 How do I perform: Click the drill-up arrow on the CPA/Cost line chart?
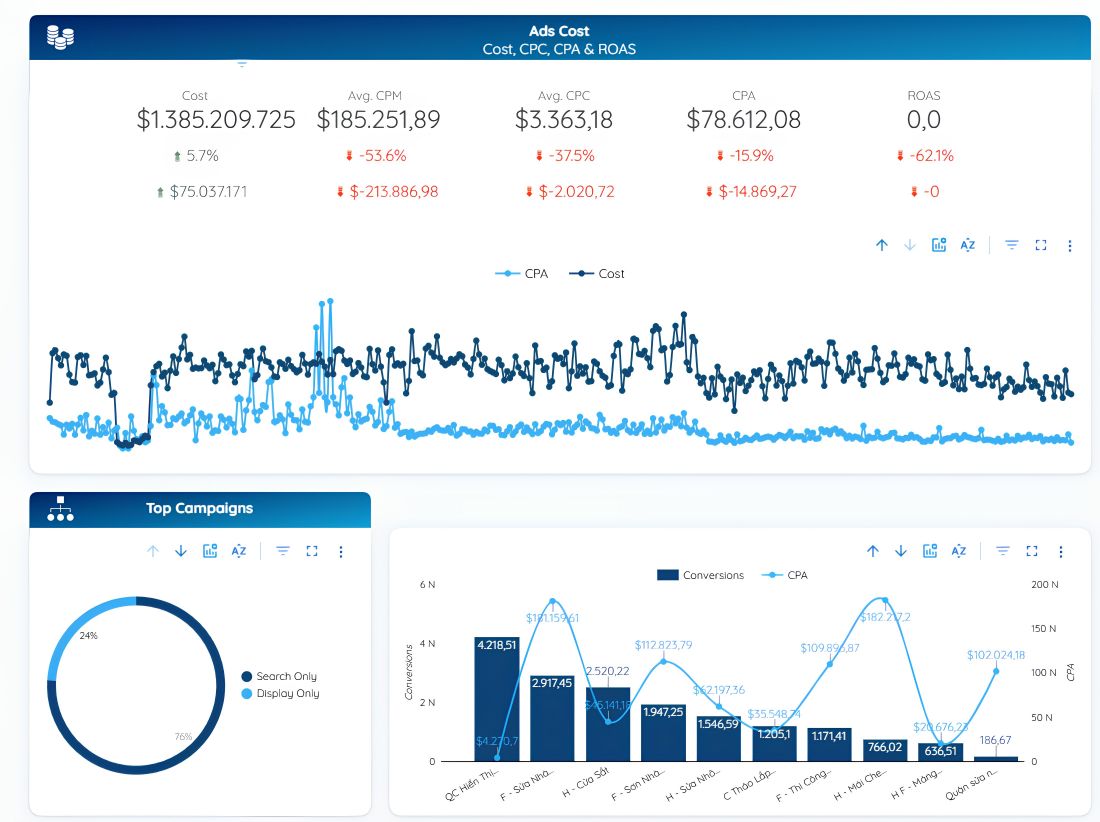point(882,245)
